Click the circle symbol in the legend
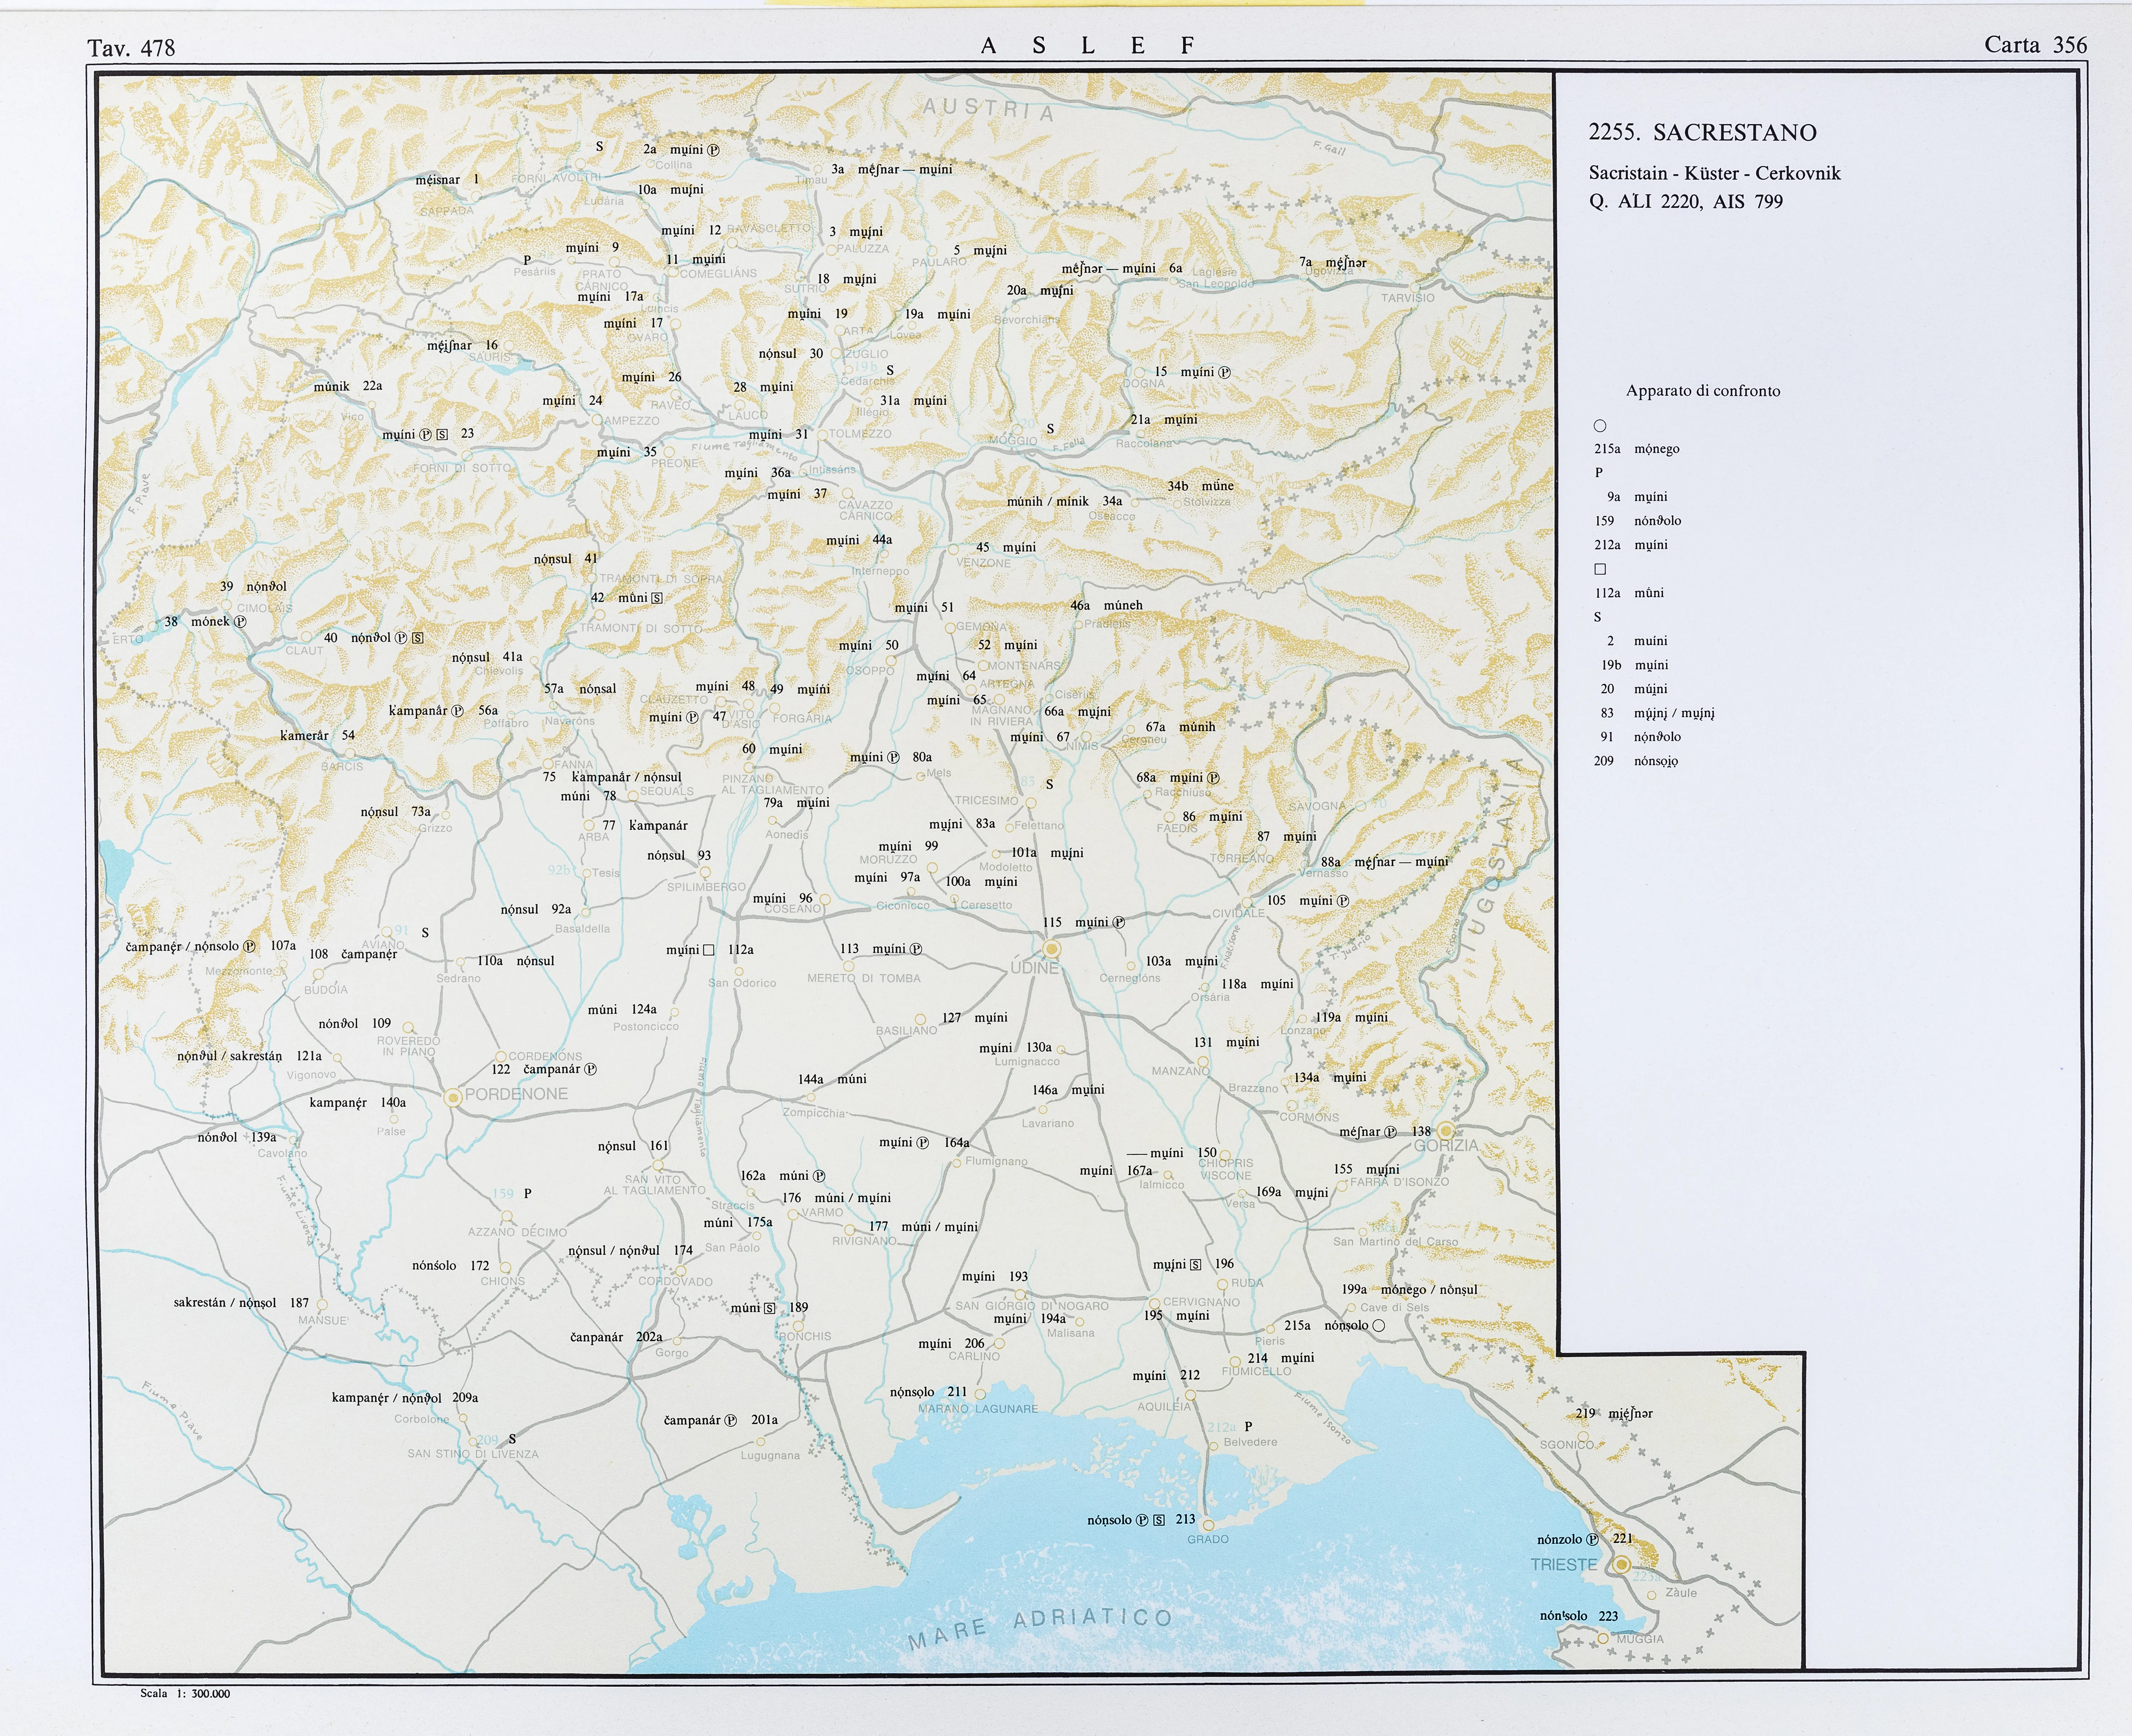Screen dimensions: 2132x1736 (1600, 426)
